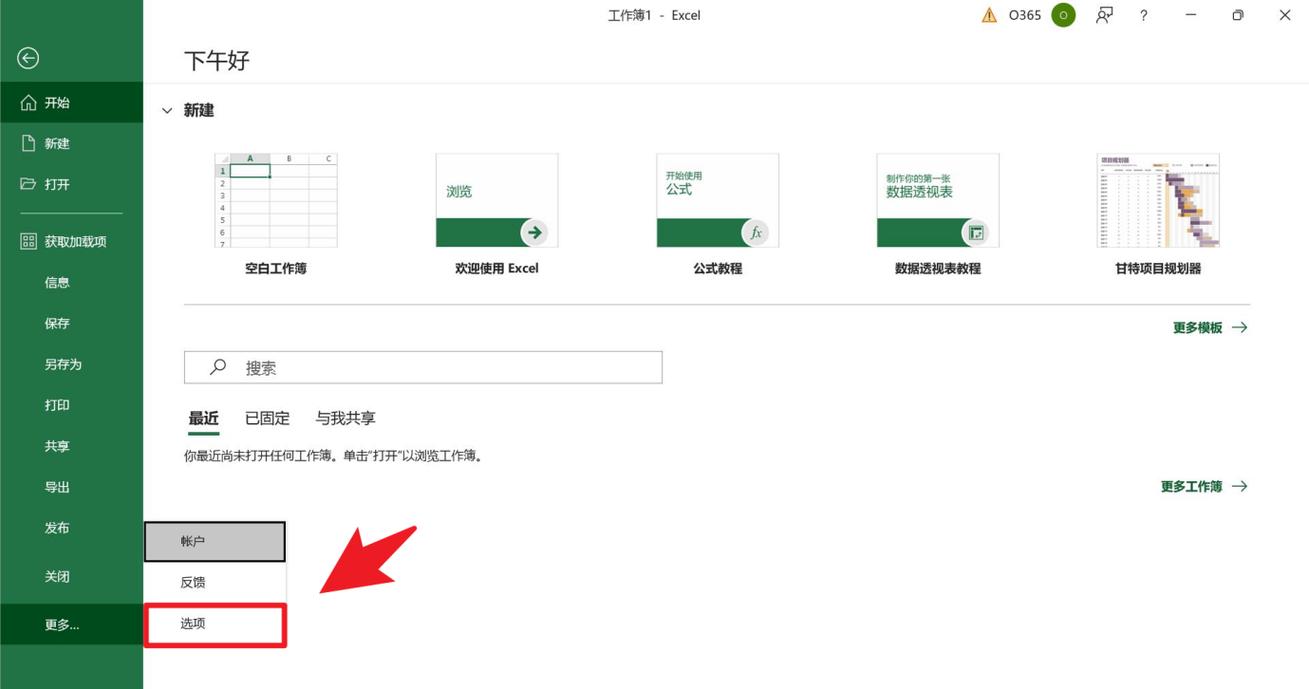The image size is (1309, 689).
Task: Open 获取加载项 to browse add-ins
Action: coord(71,241)
